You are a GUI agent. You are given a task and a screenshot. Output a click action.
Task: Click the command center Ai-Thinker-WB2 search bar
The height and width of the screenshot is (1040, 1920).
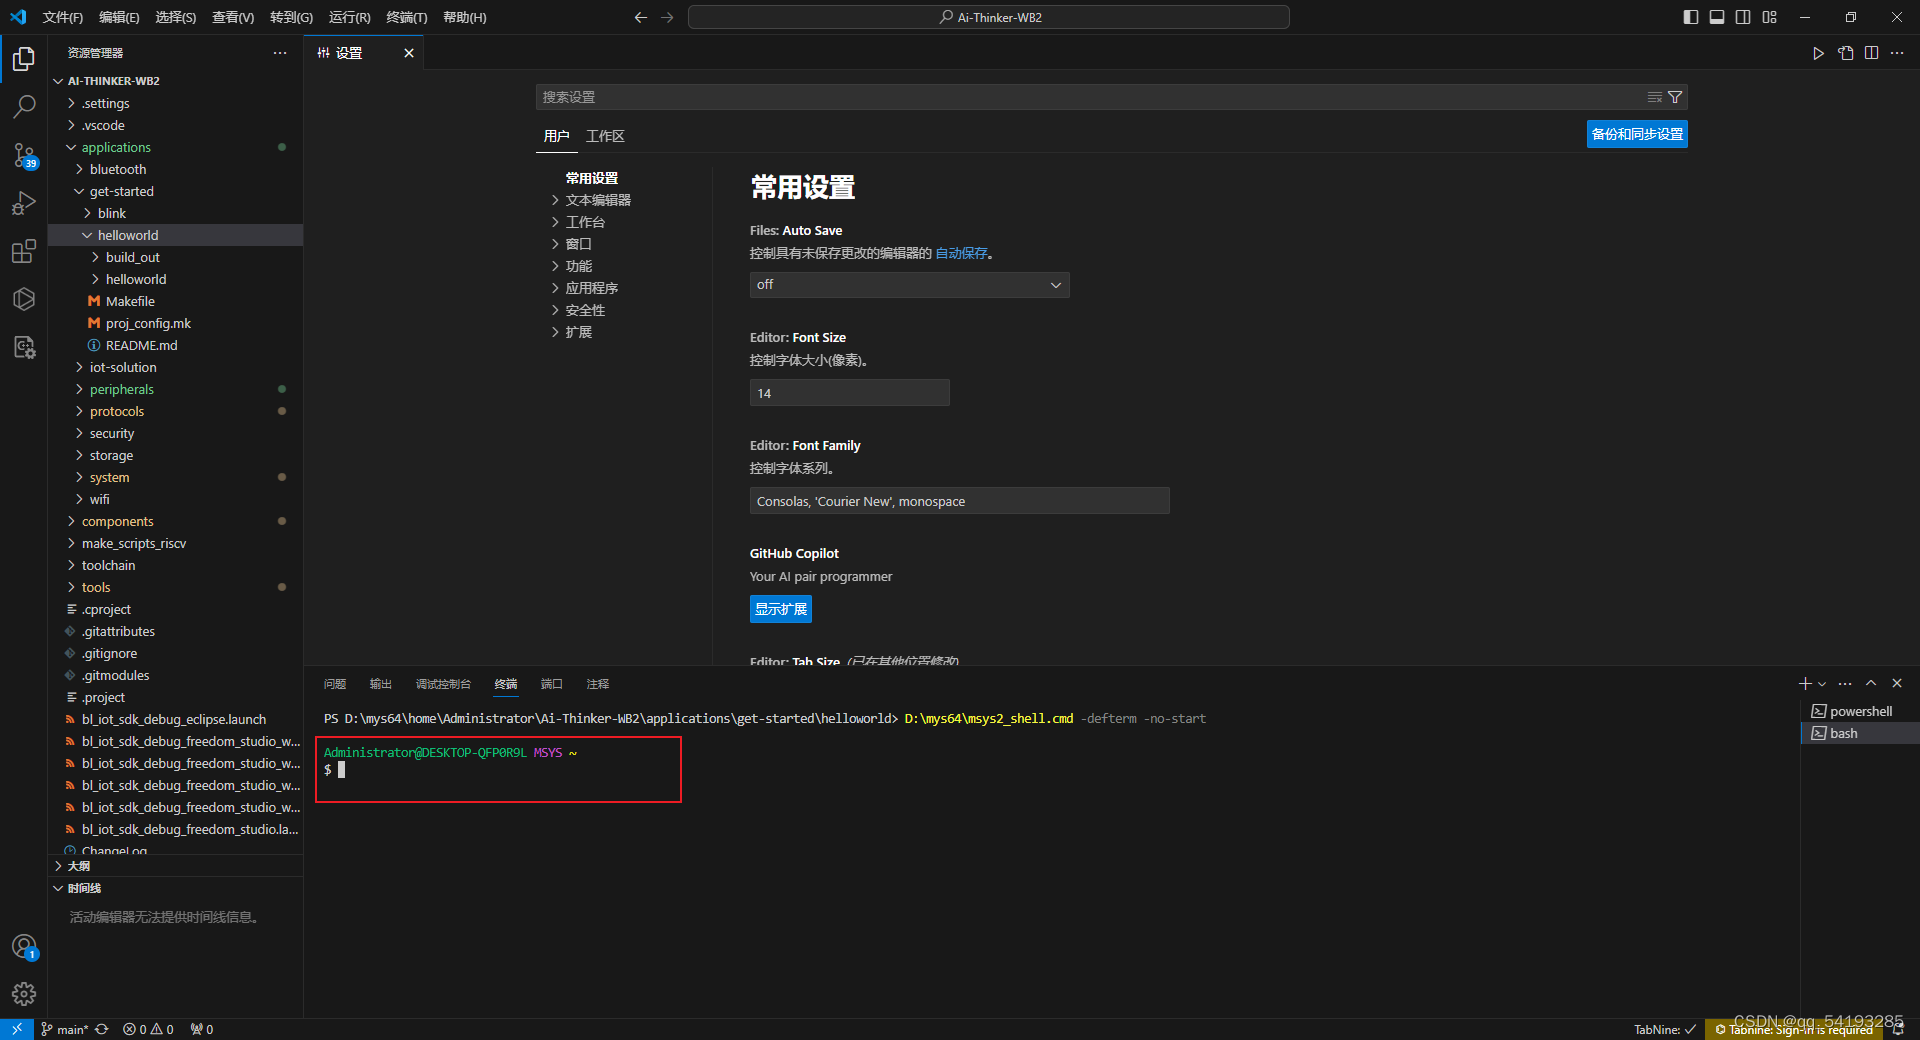pos(989,17)
